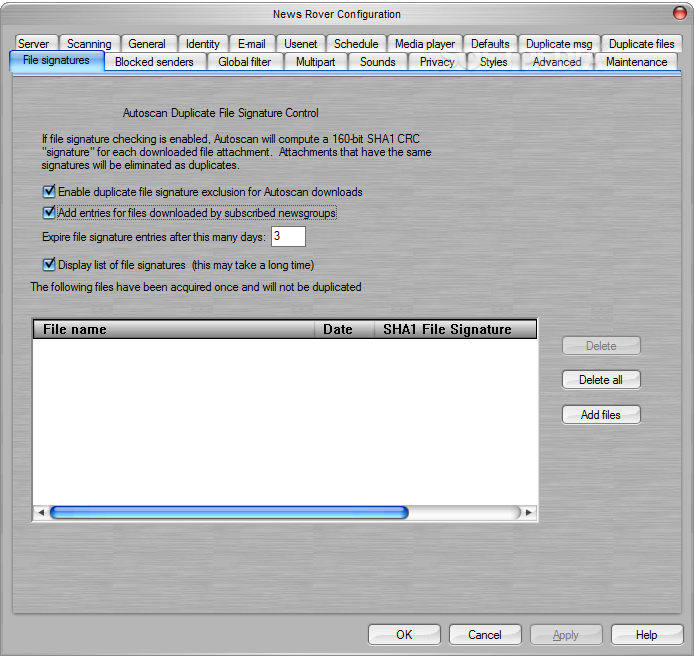Switch to the Maintenance tab
694x656 pixels.
636,62
